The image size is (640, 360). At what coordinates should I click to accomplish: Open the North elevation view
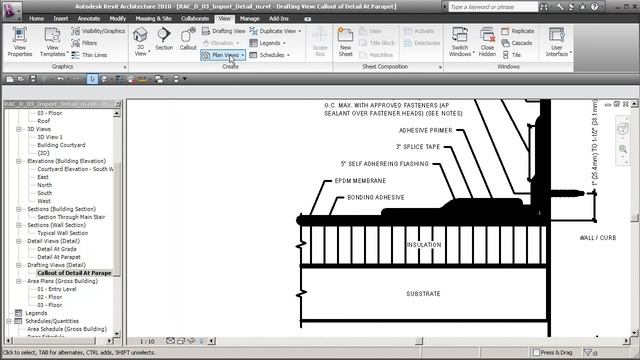pyautogui.click(x=44, y=185)
